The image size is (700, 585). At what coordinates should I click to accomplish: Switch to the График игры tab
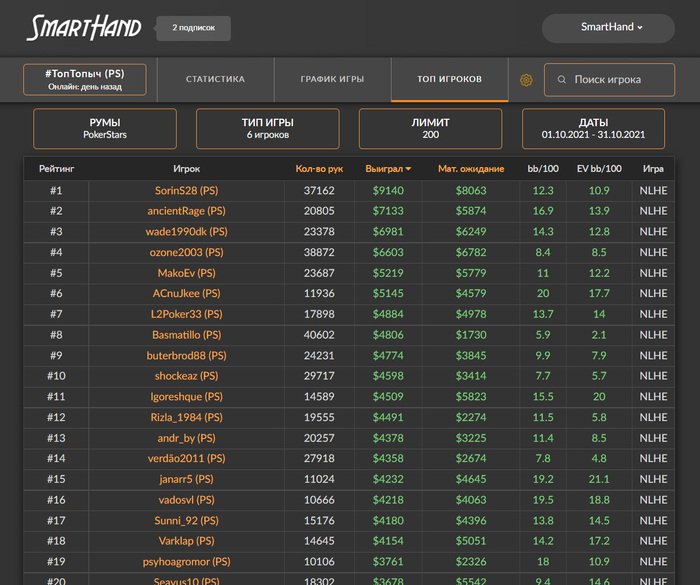[332, 79]
